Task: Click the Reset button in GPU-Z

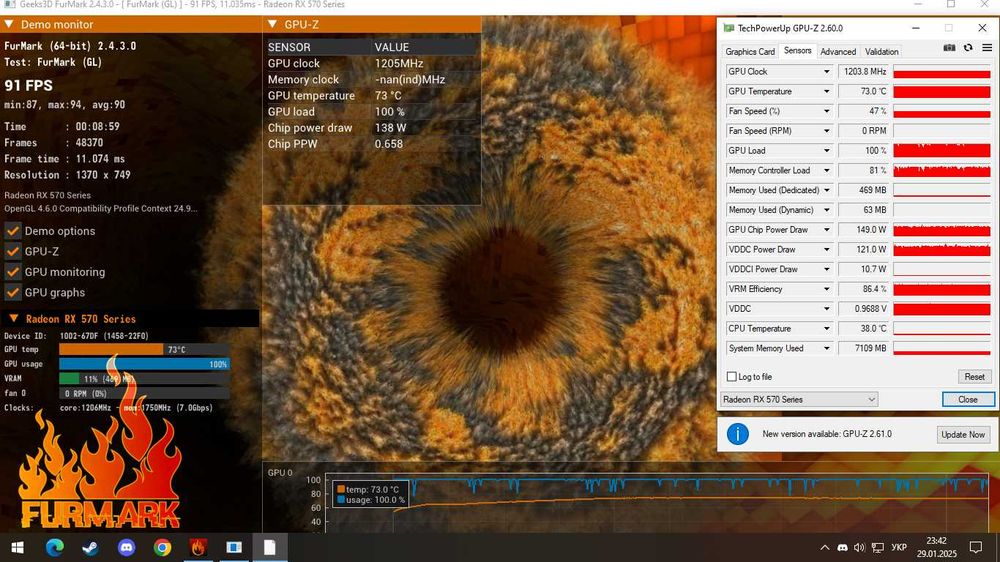Action: coord(974,377)
